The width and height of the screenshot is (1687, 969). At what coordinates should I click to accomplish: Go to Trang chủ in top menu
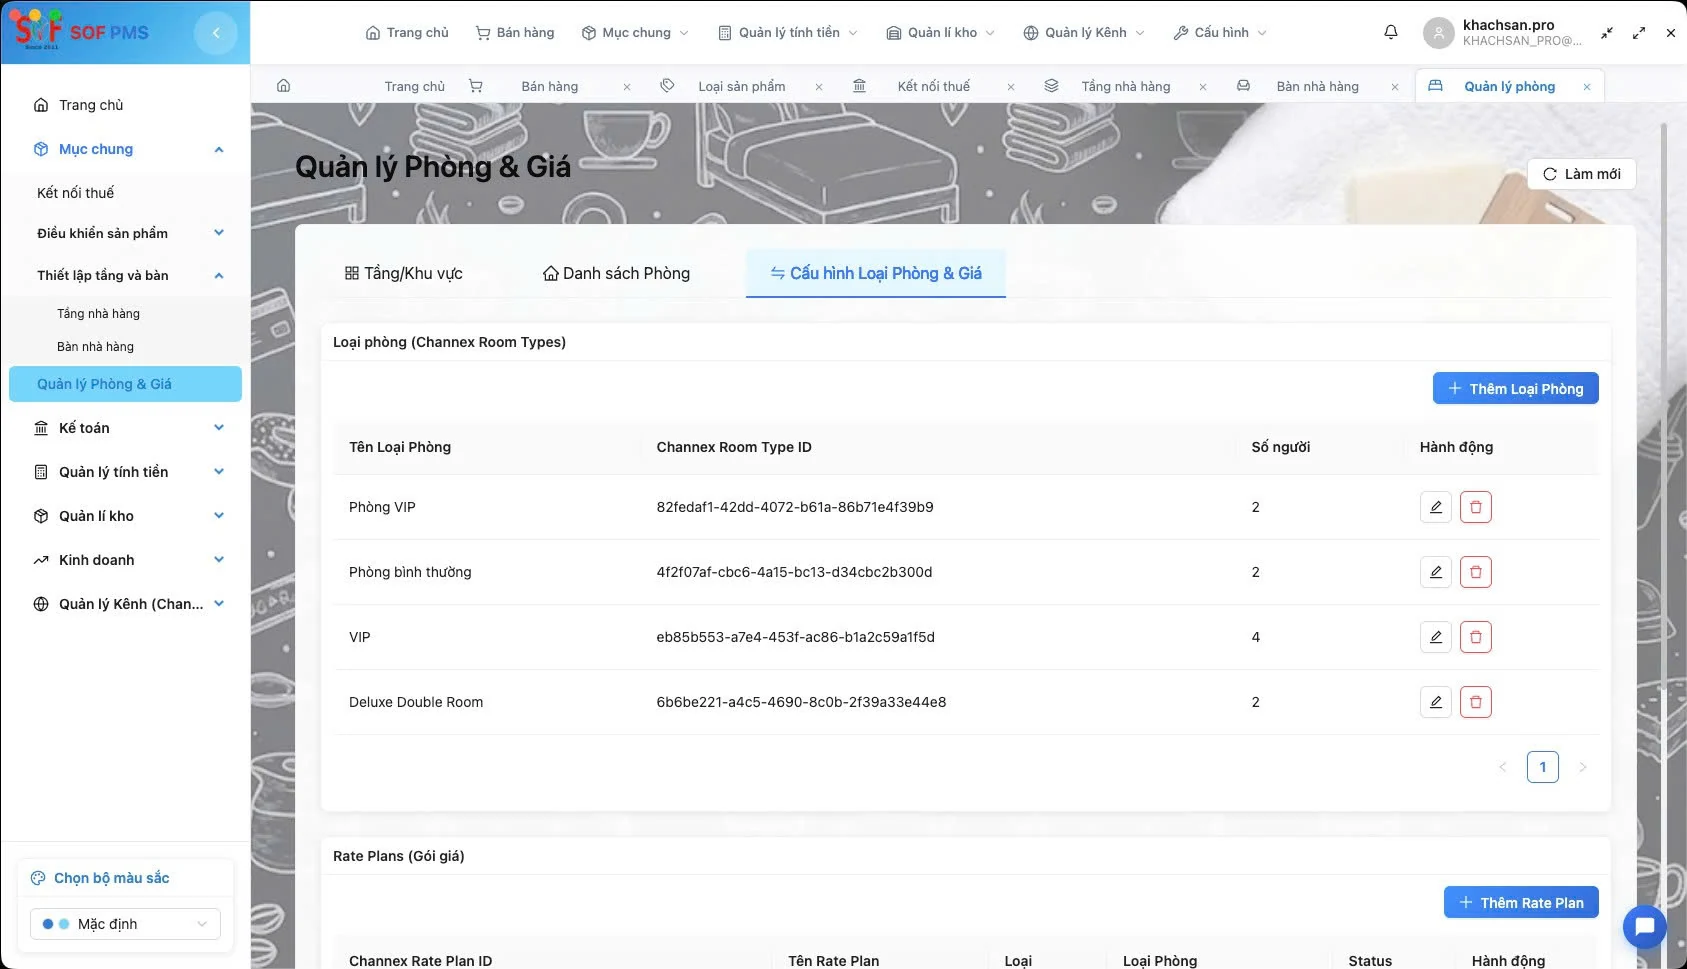(x=407, y=33)
